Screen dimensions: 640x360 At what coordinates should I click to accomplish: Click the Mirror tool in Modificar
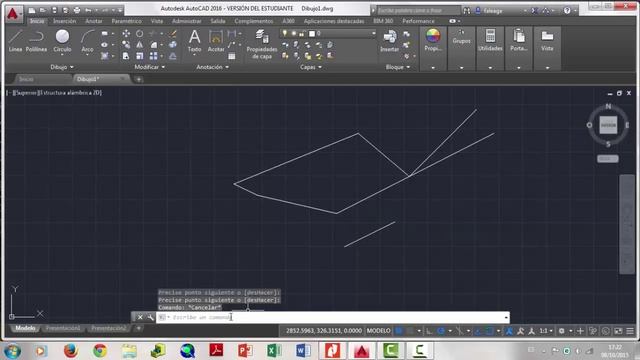pos(140,45)
